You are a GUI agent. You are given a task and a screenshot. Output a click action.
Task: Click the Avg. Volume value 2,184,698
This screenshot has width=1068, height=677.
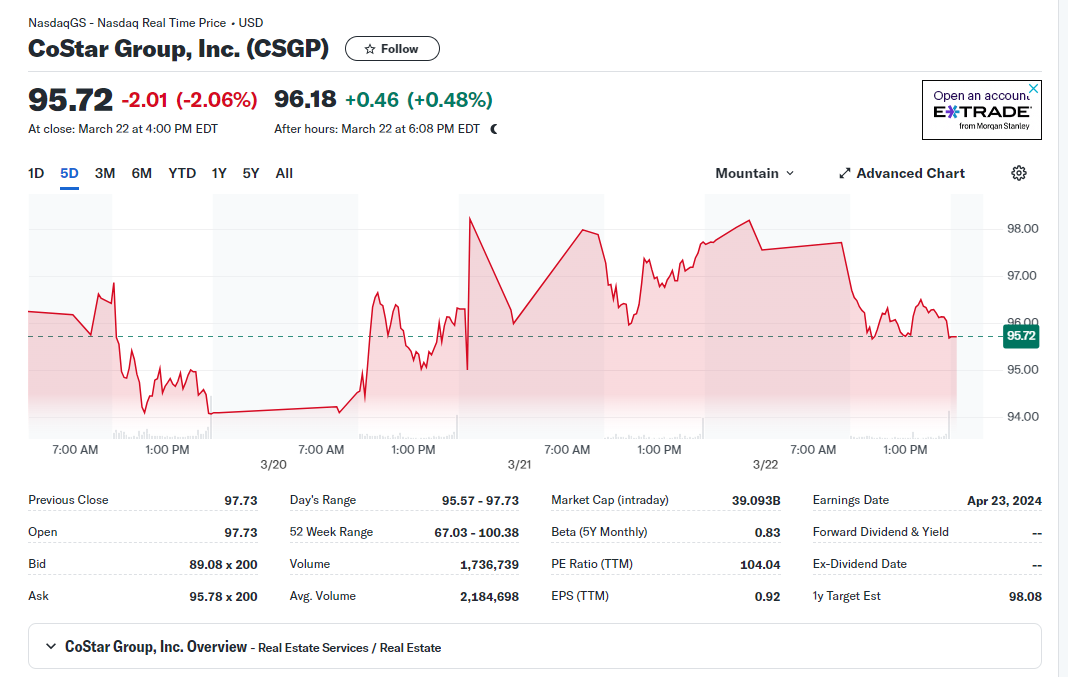(489, 597)
